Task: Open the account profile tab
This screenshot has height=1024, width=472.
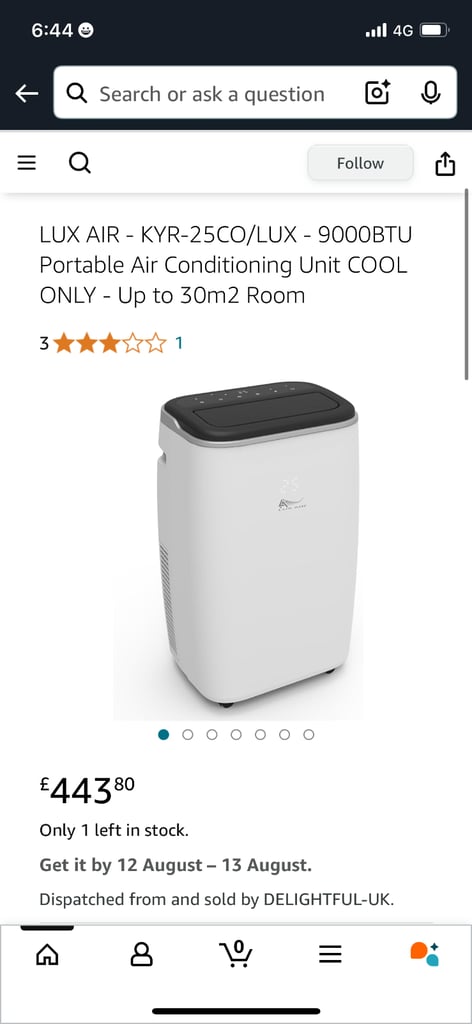Action: pos(141,955)
